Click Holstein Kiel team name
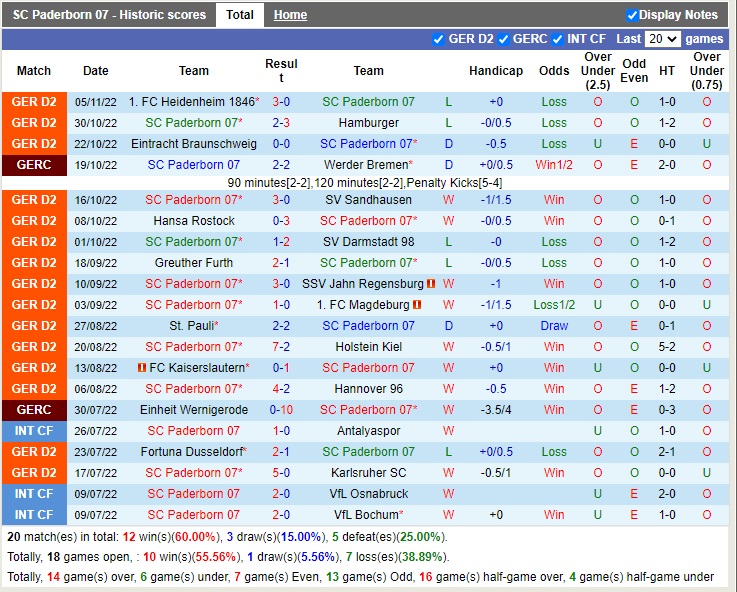The width and height of the screenshot is (737, 592). point(368,347)
